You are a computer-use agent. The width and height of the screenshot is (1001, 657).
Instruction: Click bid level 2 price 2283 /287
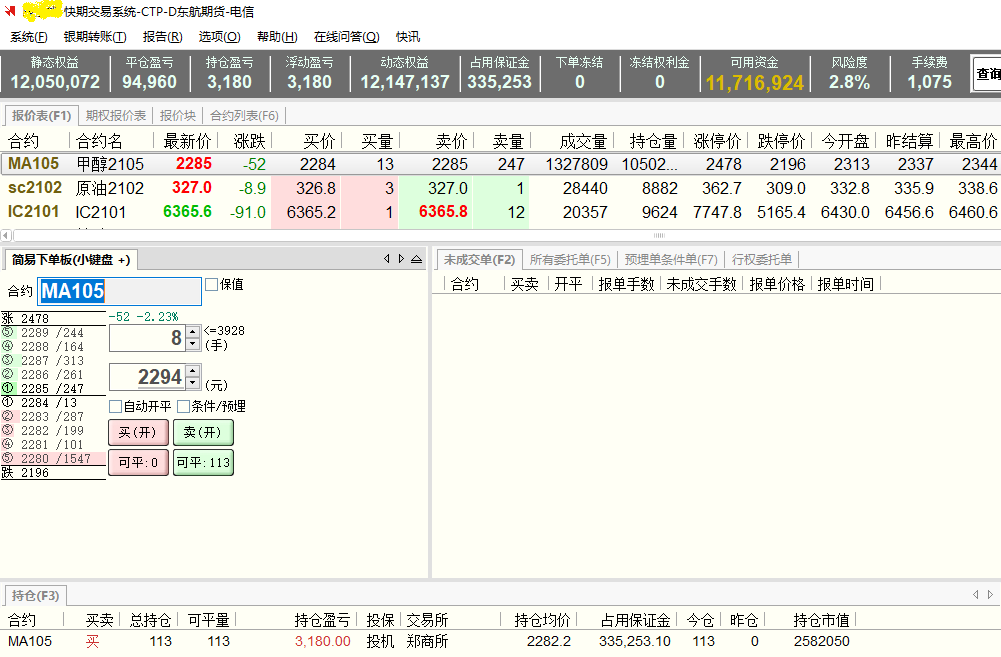(x=53, y=416)
